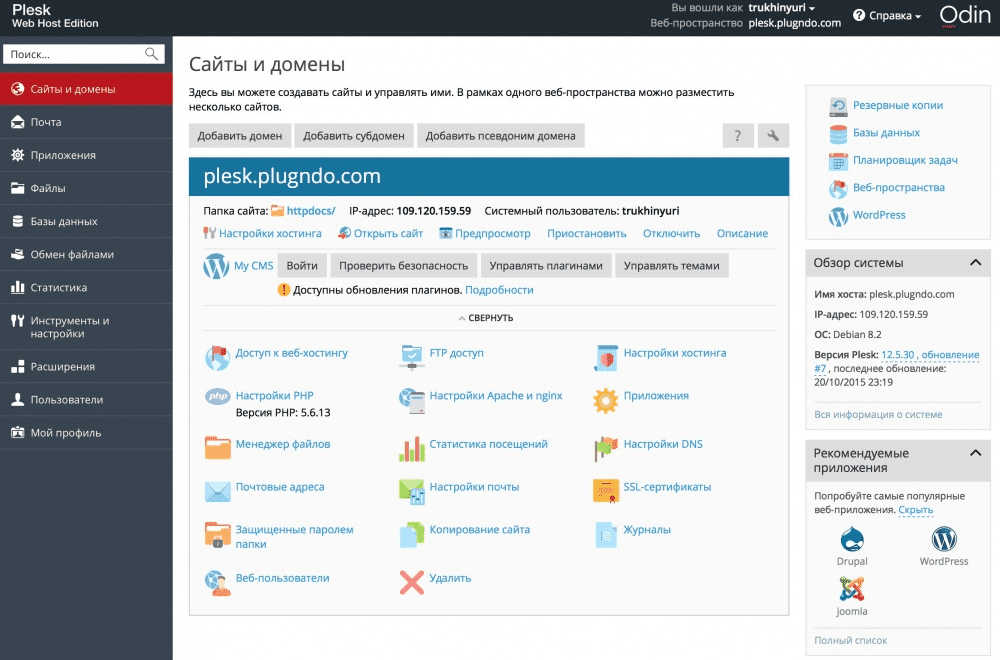Open Резервные копии in right panel
Screen dimensions: 1000x660
tap(898, 105)
